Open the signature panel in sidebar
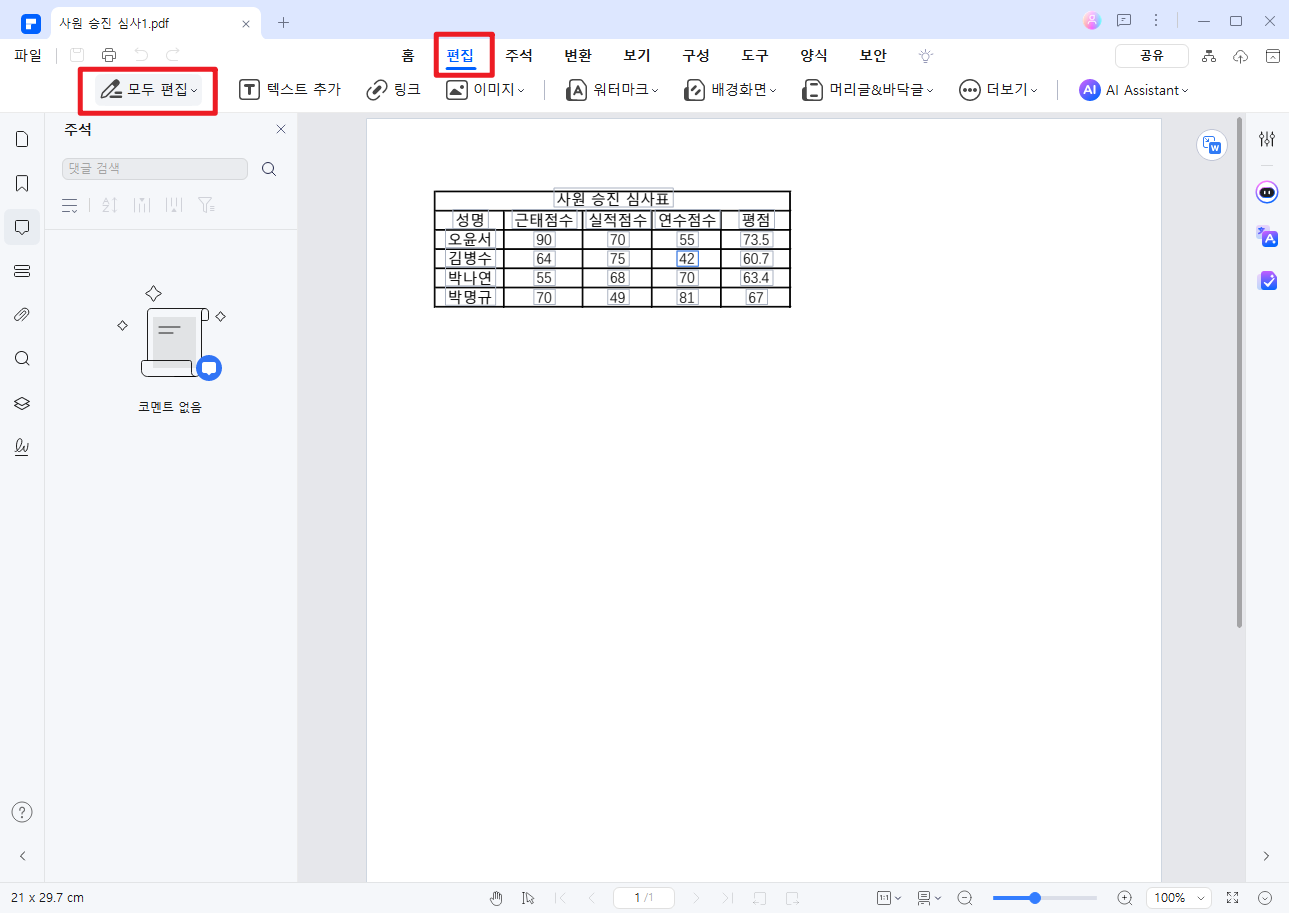 click(22, 447)
